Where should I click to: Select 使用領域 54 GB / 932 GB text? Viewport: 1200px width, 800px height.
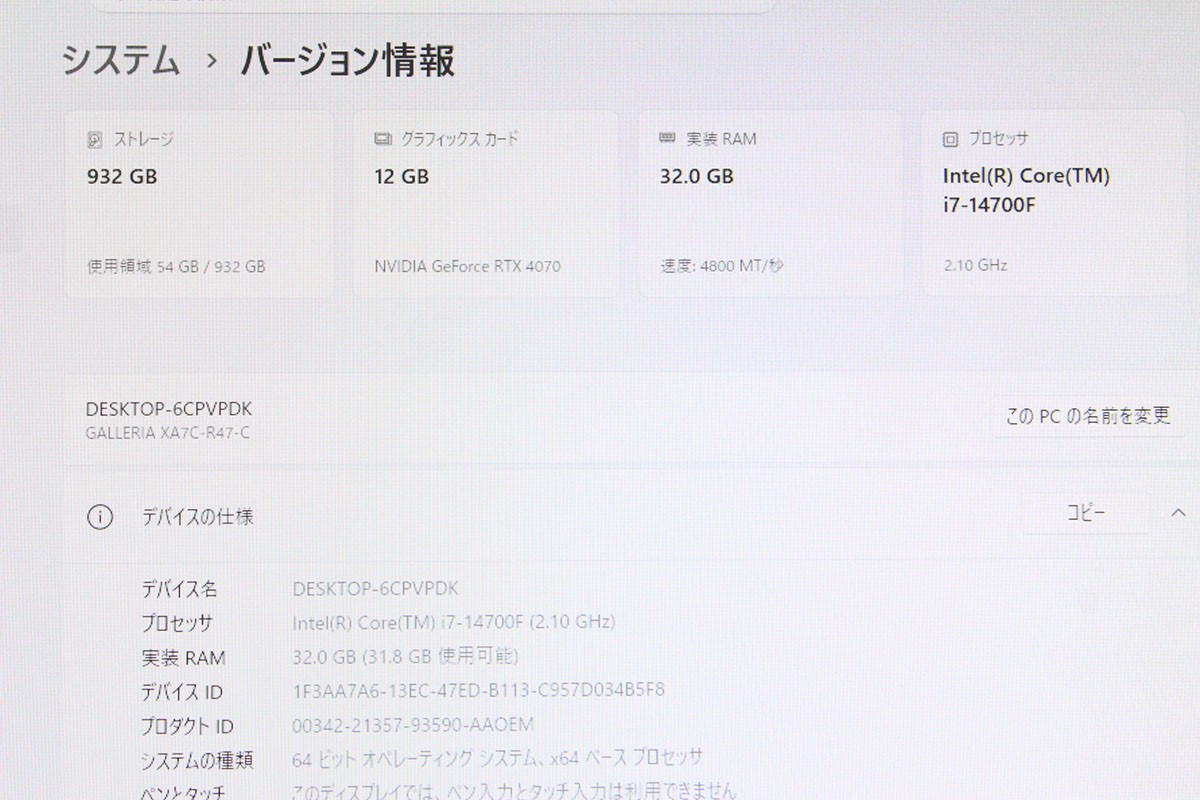pos(176,267)
